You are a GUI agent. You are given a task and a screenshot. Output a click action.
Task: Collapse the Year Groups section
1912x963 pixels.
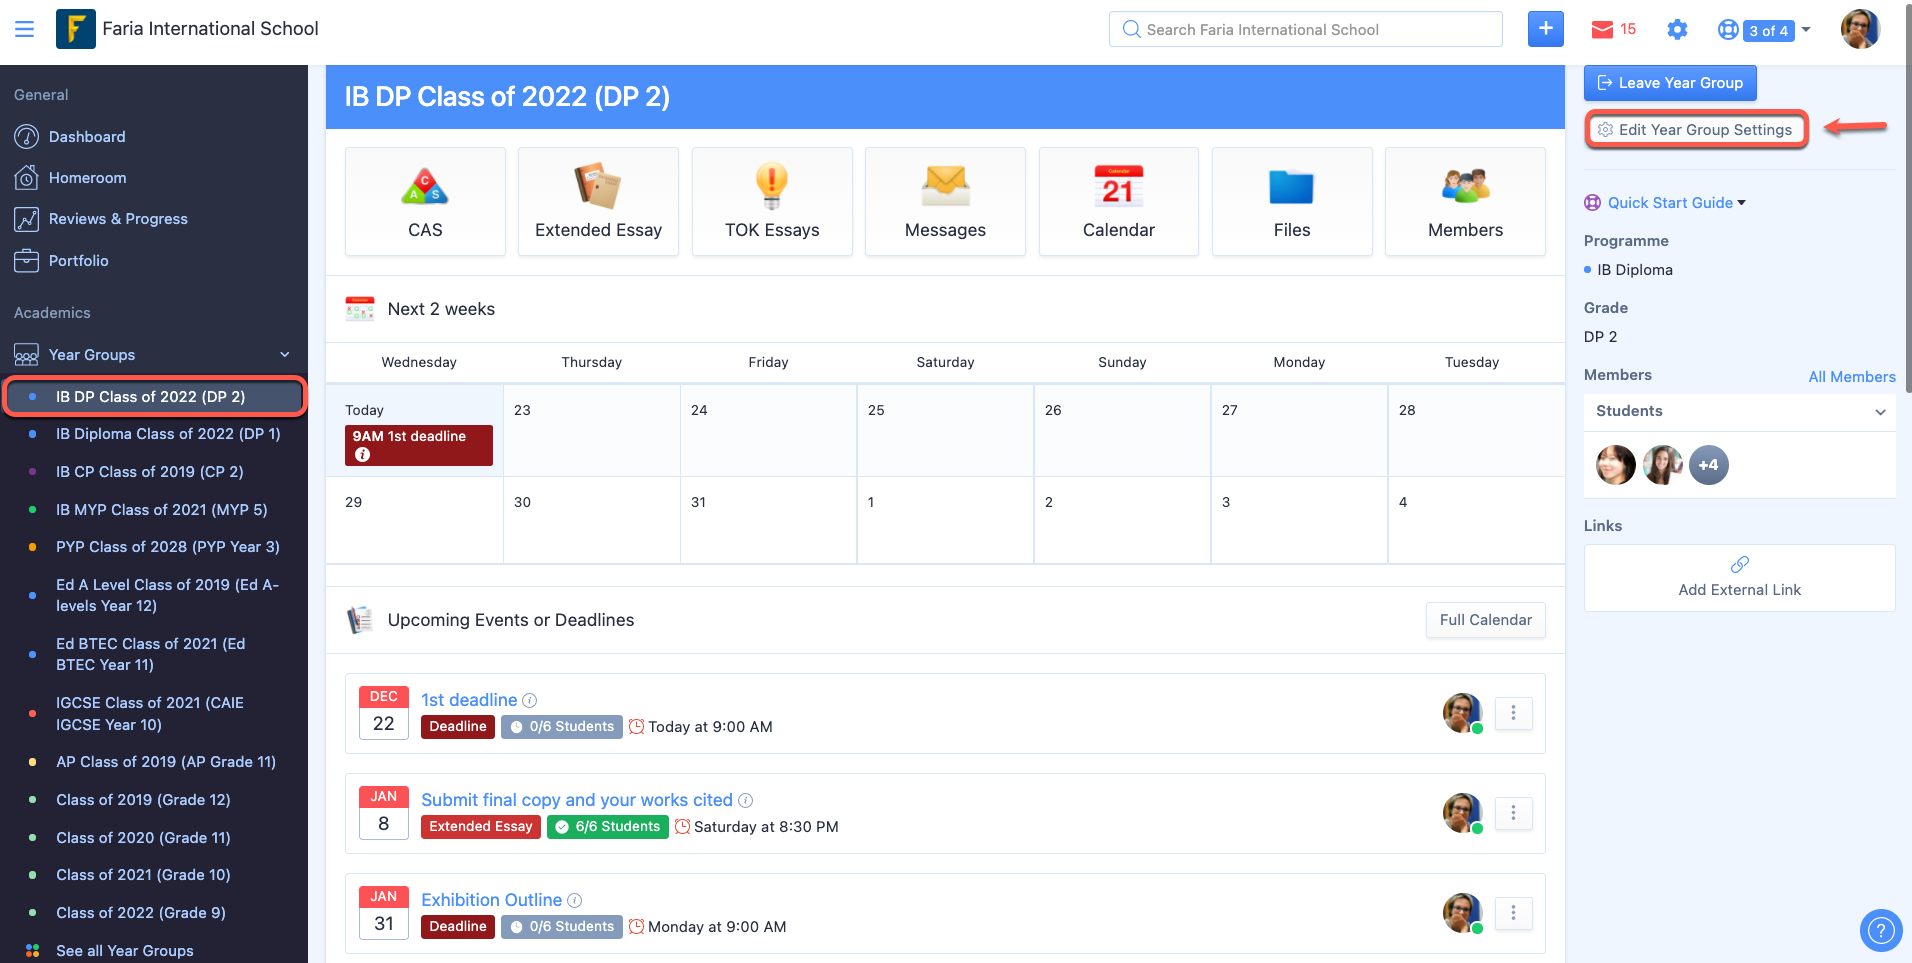coord(285,355)
